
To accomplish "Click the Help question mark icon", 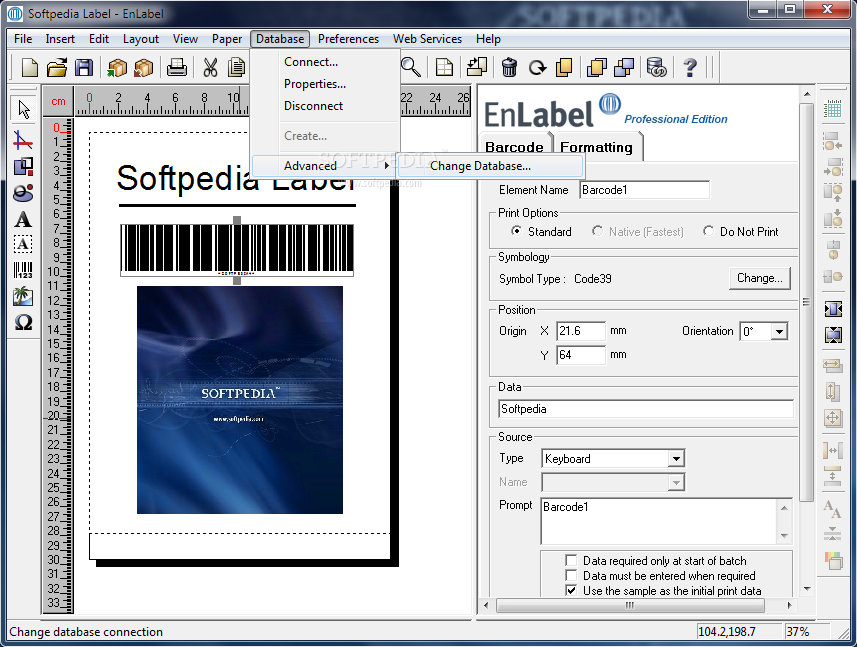I will point(690,67).
